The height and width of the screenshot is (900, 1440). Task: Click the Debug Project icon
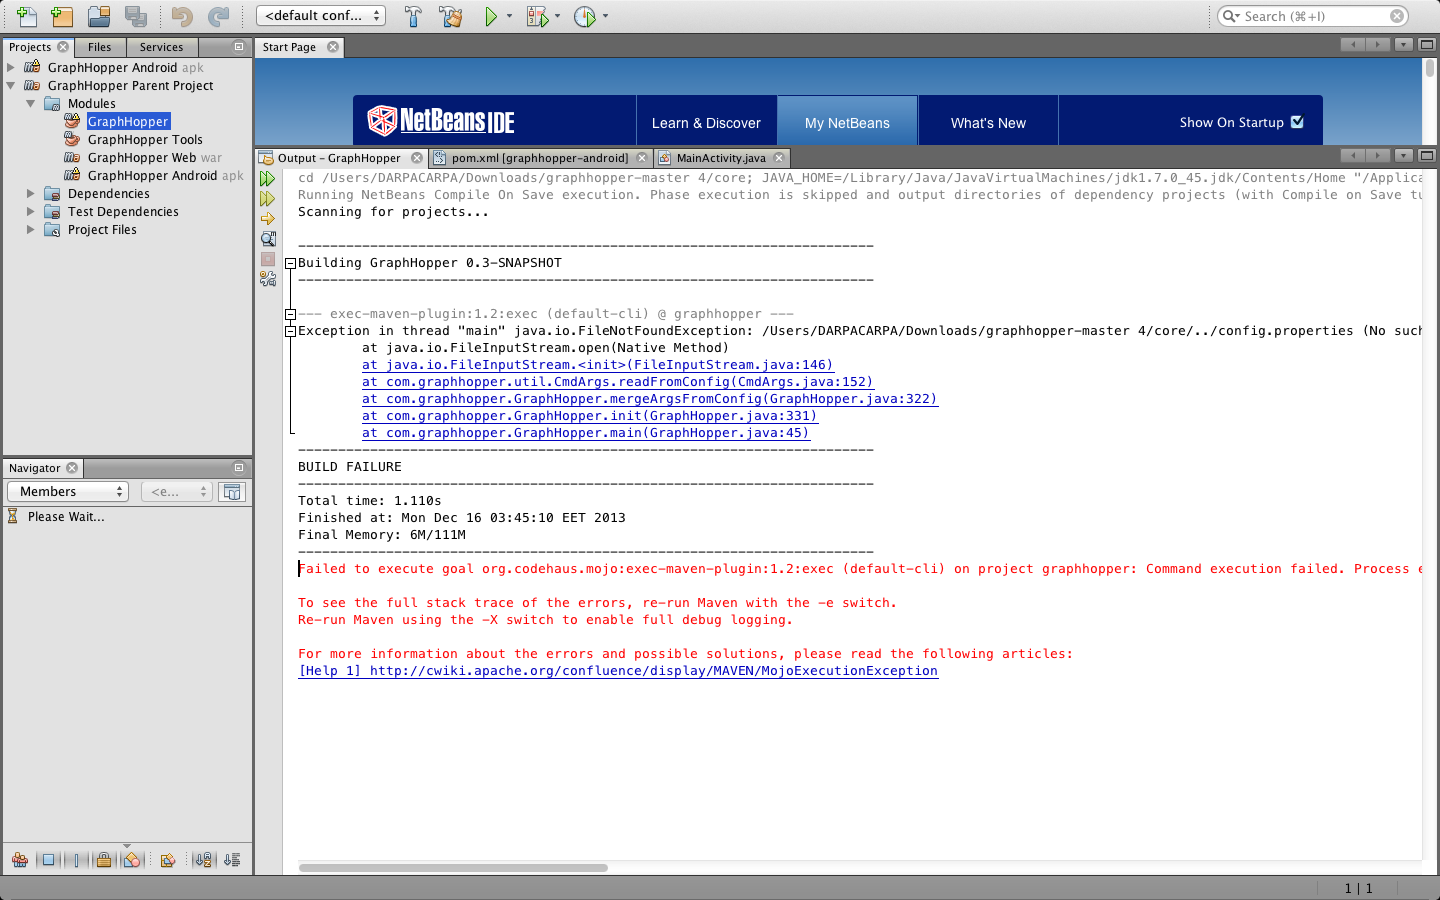pos(537,16)
